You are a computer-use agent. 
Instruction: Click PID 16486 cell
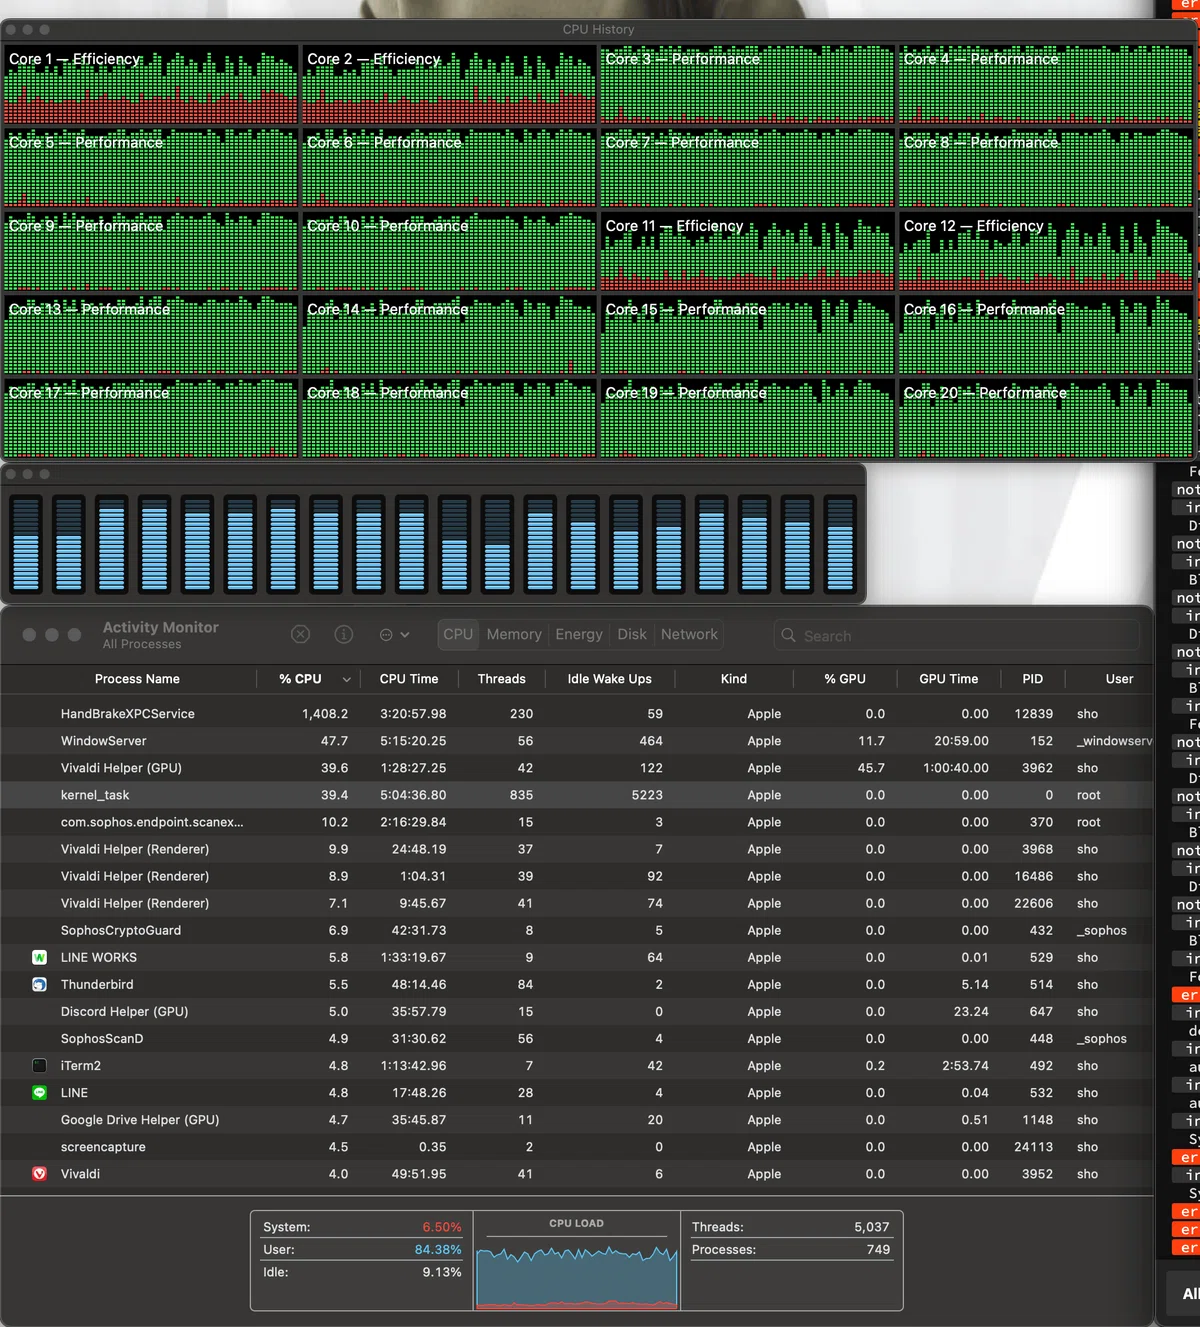(x=1033, y=876)
